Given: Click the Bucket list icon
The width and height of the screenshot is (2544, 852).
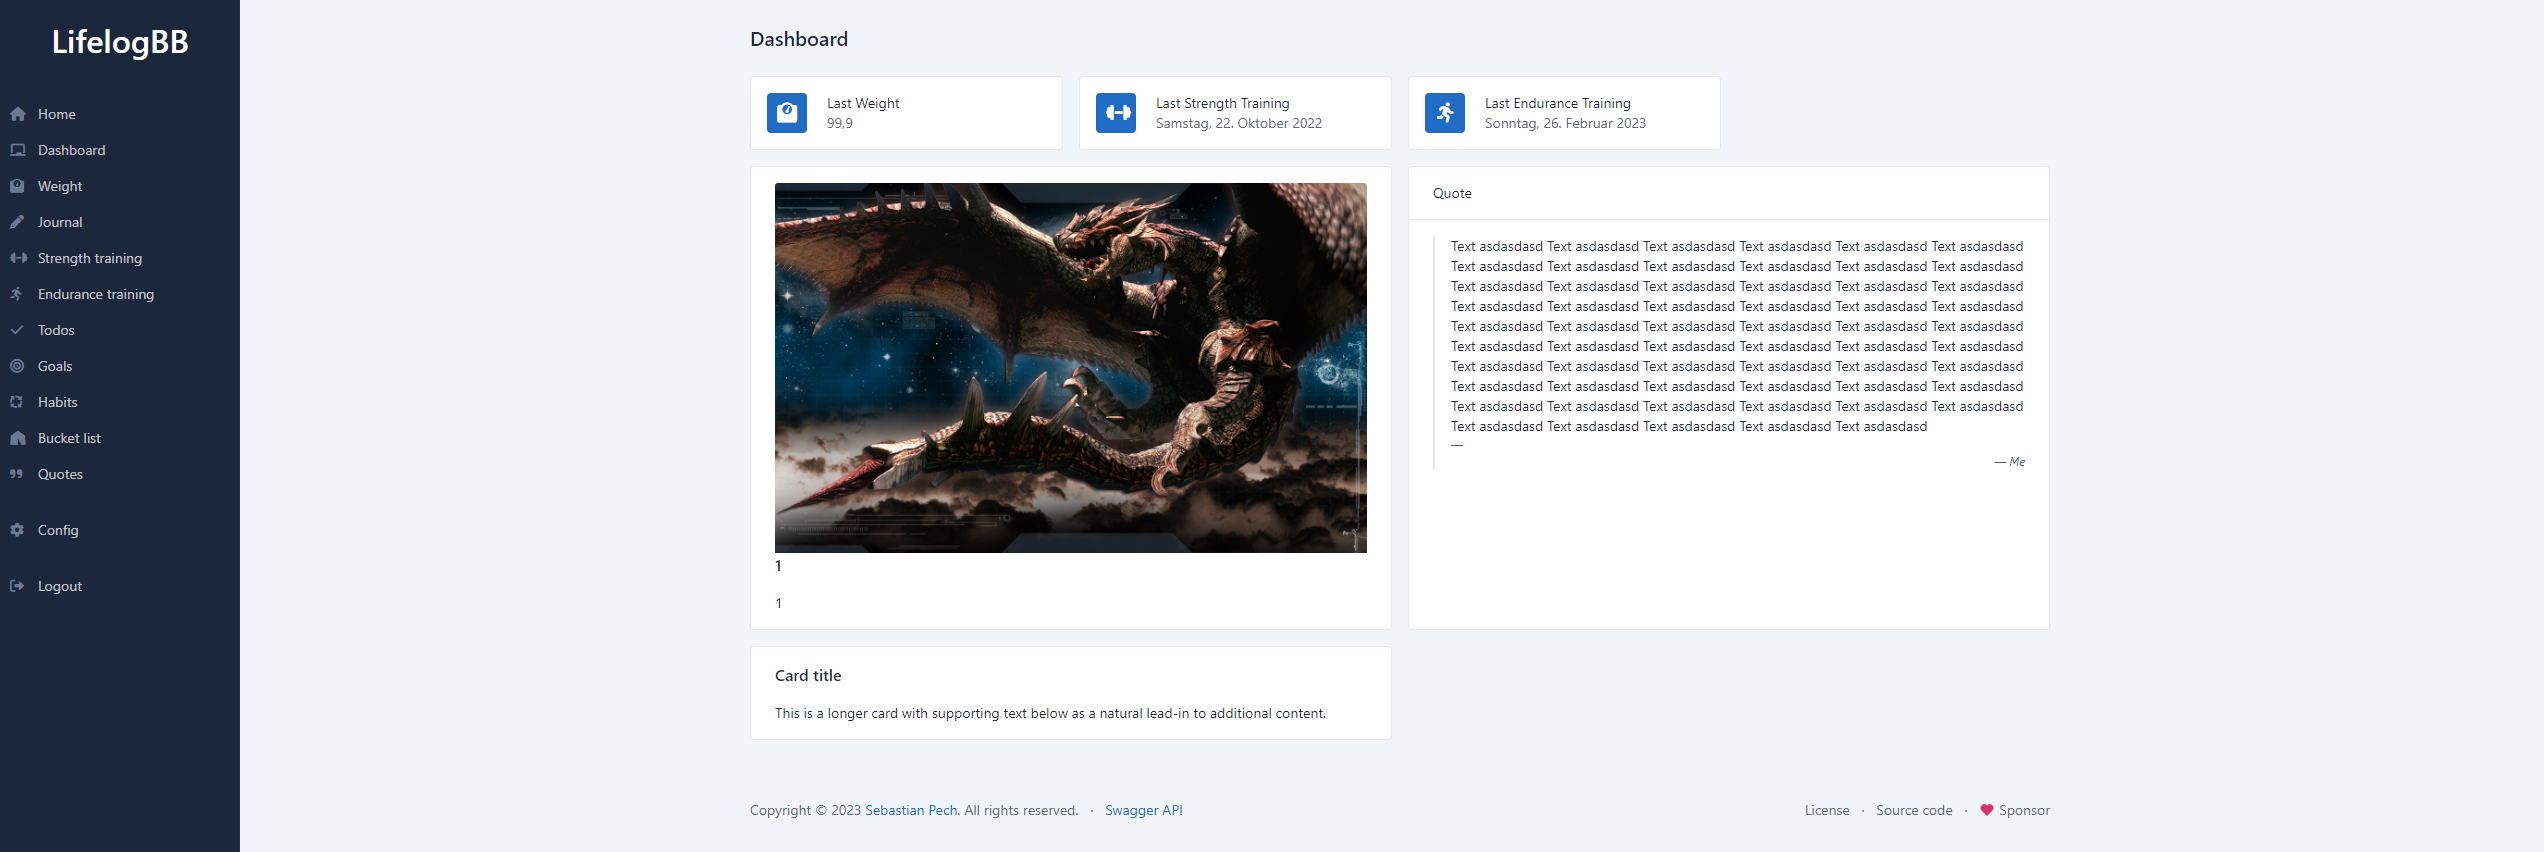Looking at the screenshot, I should click(x=17, y=438).
